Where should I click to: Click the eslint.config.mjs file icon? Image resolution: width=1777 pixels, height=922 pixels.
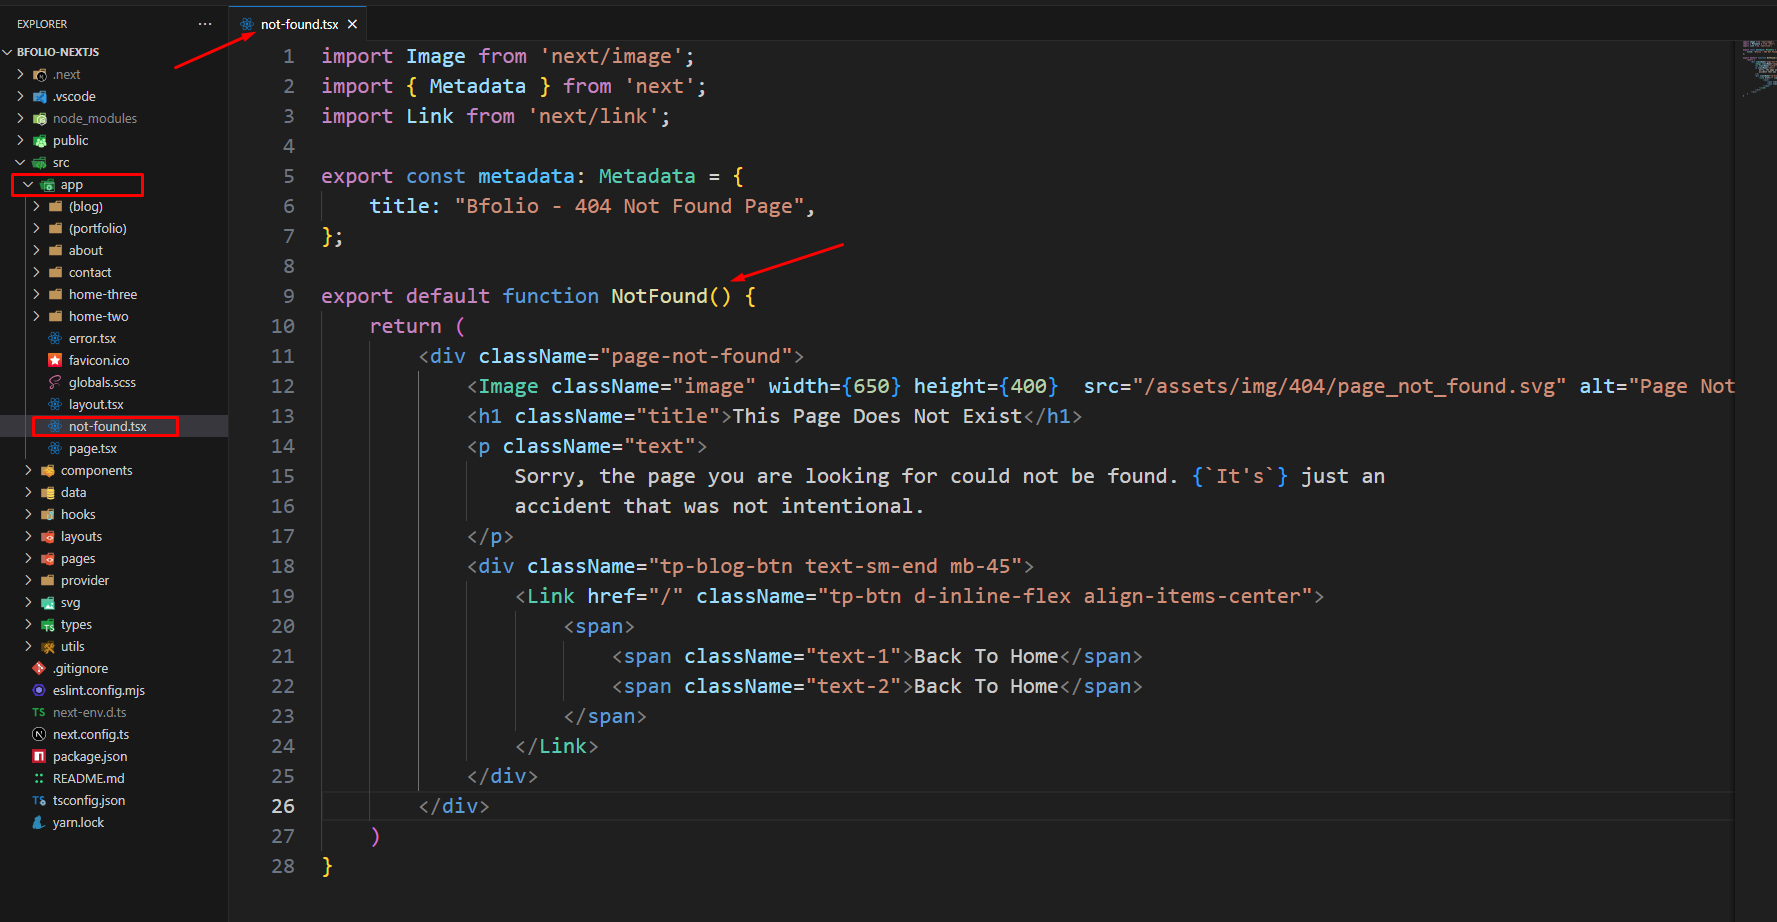point(39,690)
